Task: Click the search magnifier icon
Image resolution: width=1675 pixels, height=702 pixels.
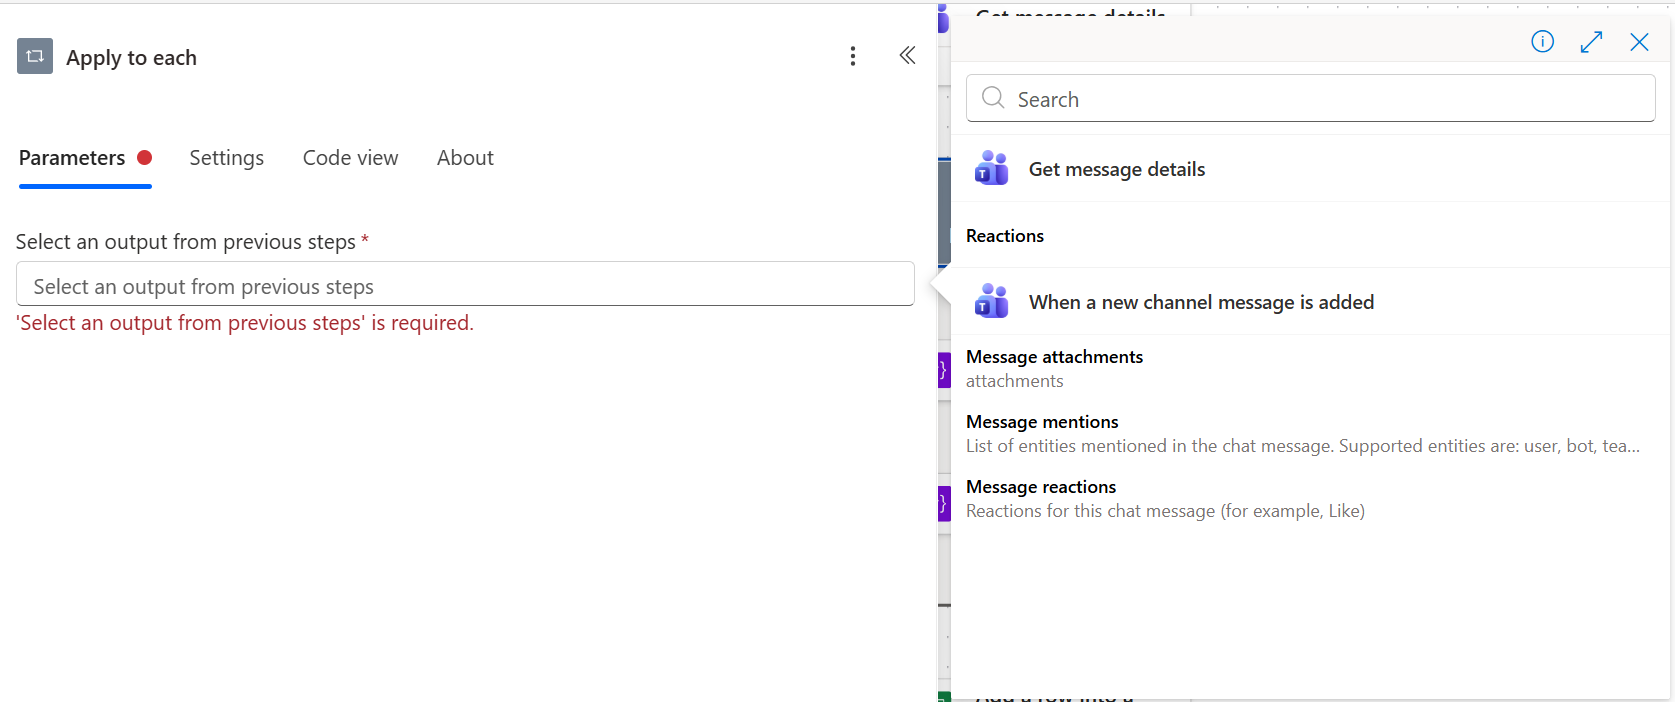Action: point(993,98)
